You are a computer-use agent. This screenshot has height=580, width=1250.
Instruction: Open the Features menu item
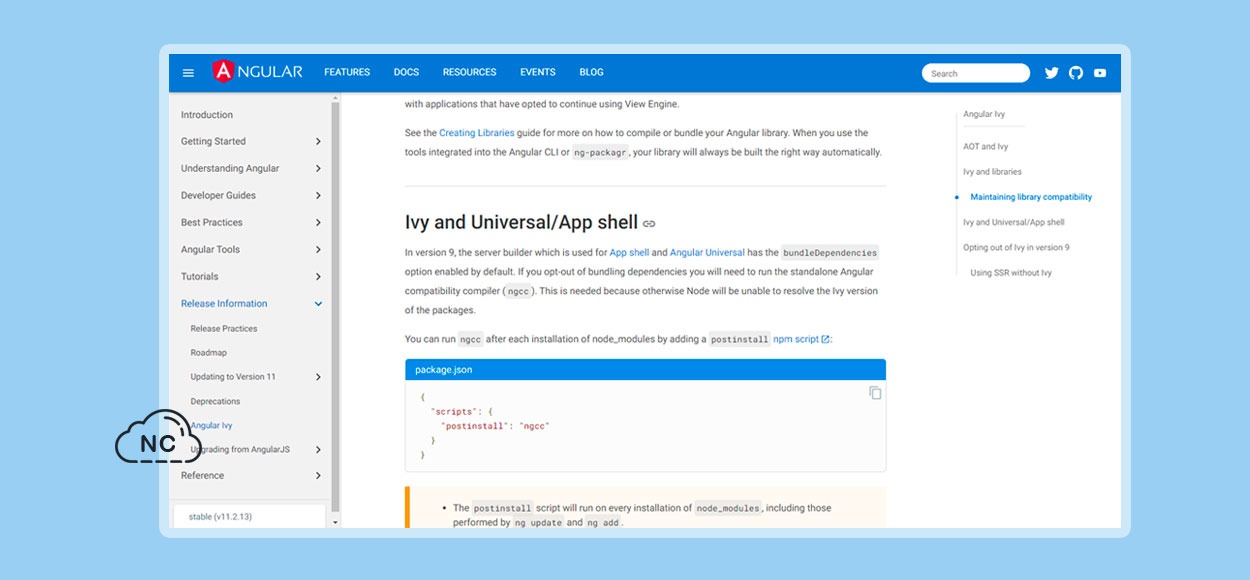347,72
